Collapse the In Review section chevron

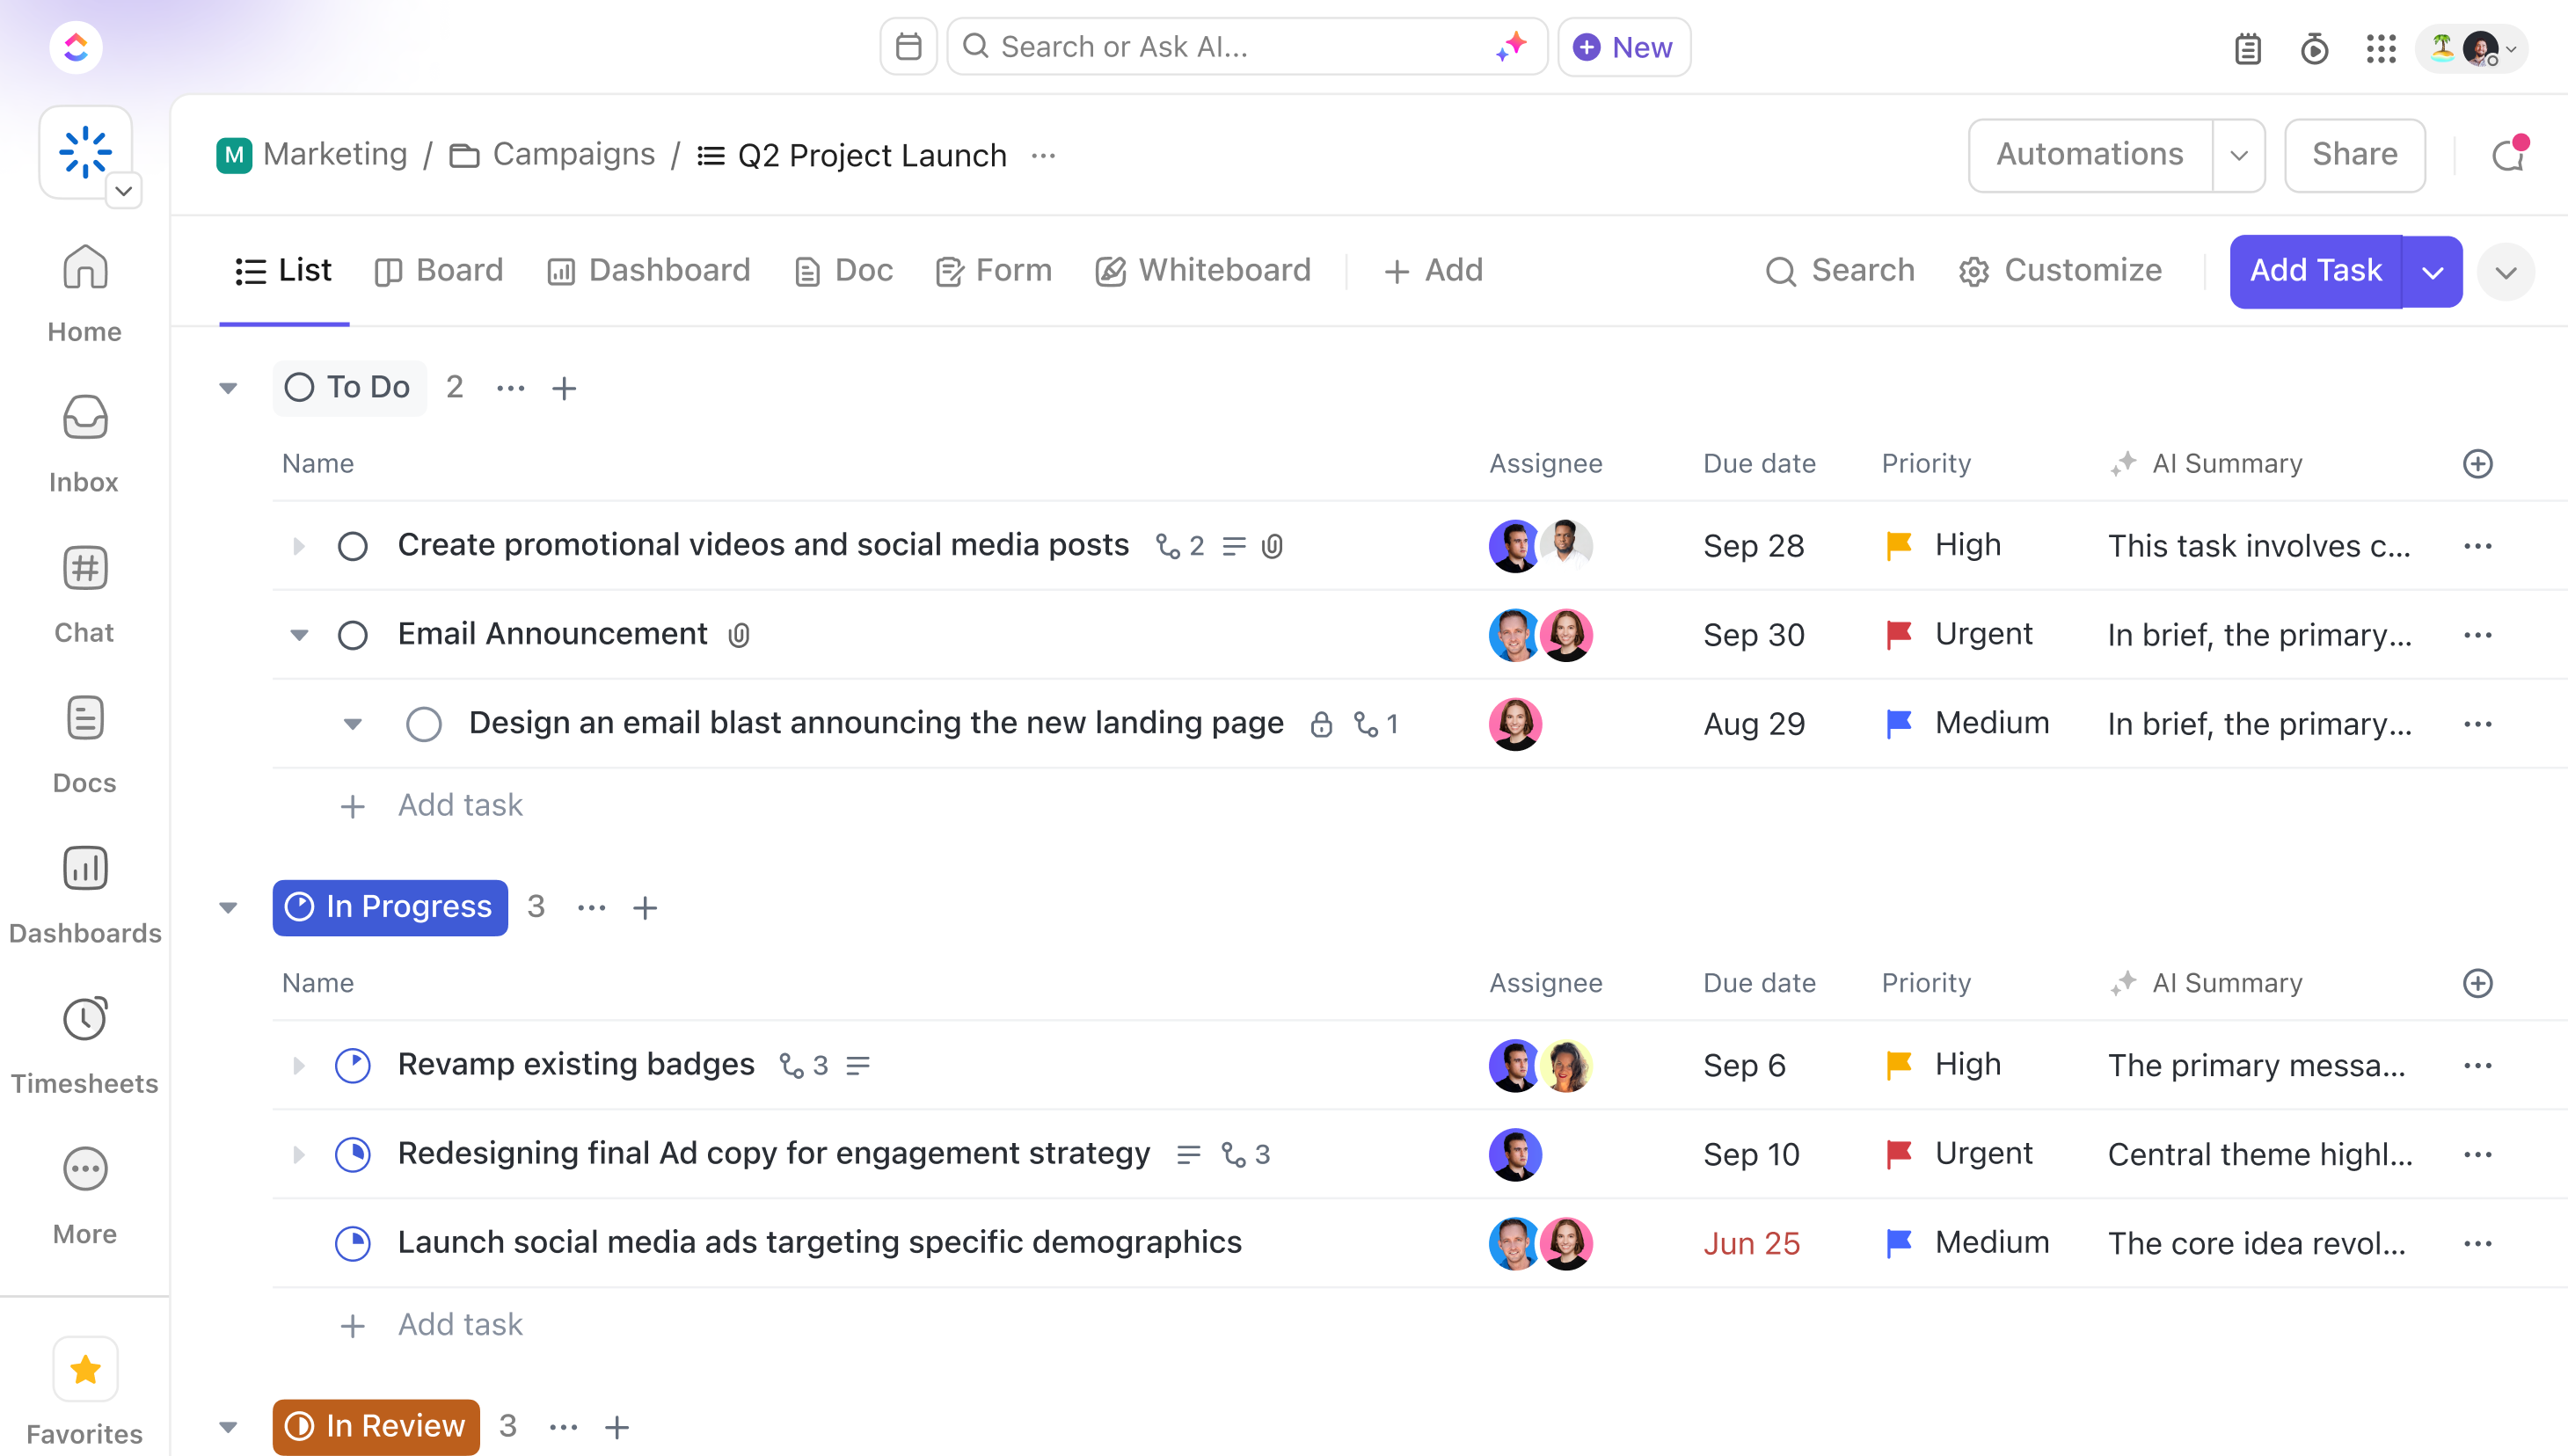click(228, 1426)
